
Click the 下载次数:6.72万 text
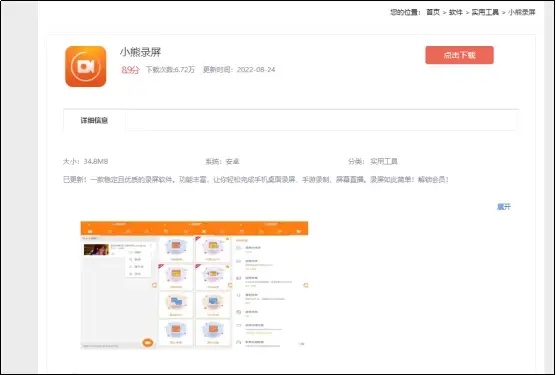pos(170,69)
